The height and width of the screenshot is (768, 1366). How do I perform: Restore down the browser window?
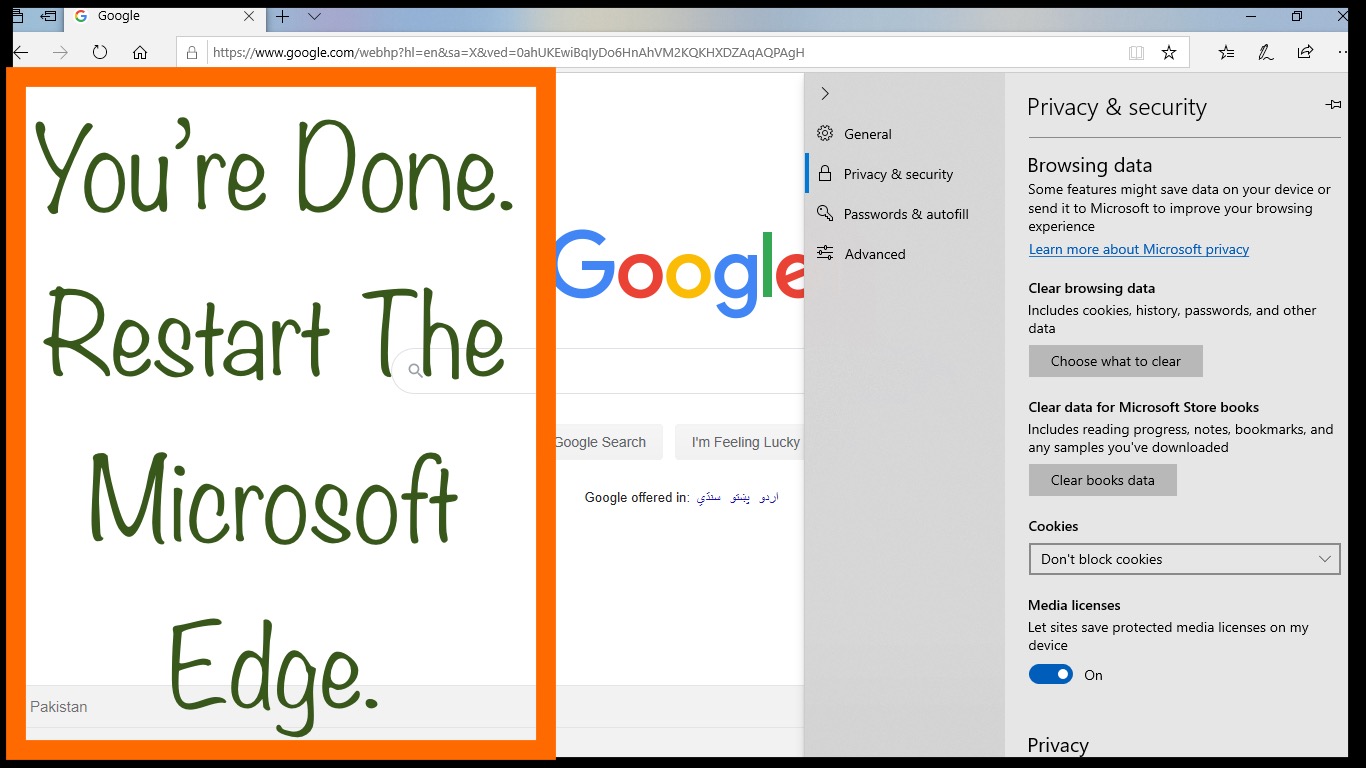coord(1297,16)
